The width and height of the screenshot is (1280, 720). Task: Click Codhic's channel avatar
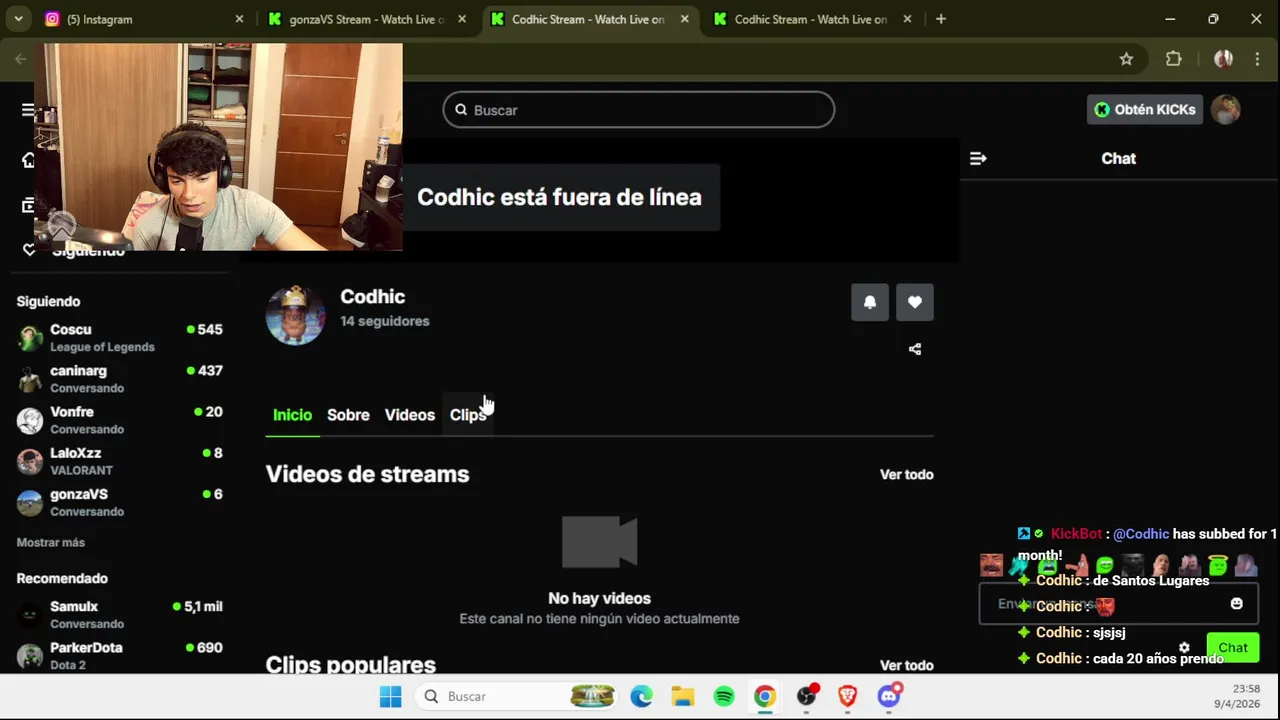point(295,316)
